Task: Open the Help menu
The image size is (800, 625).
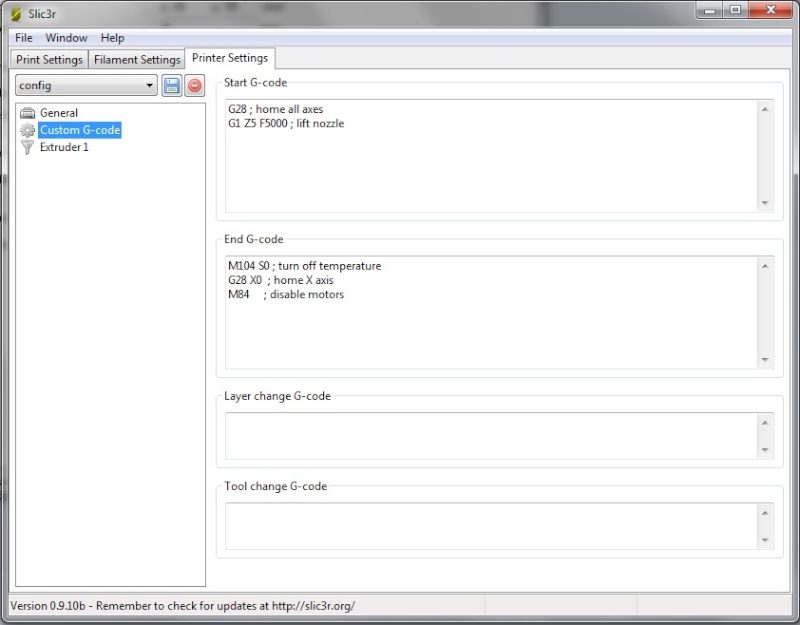Action: point(112,38)
